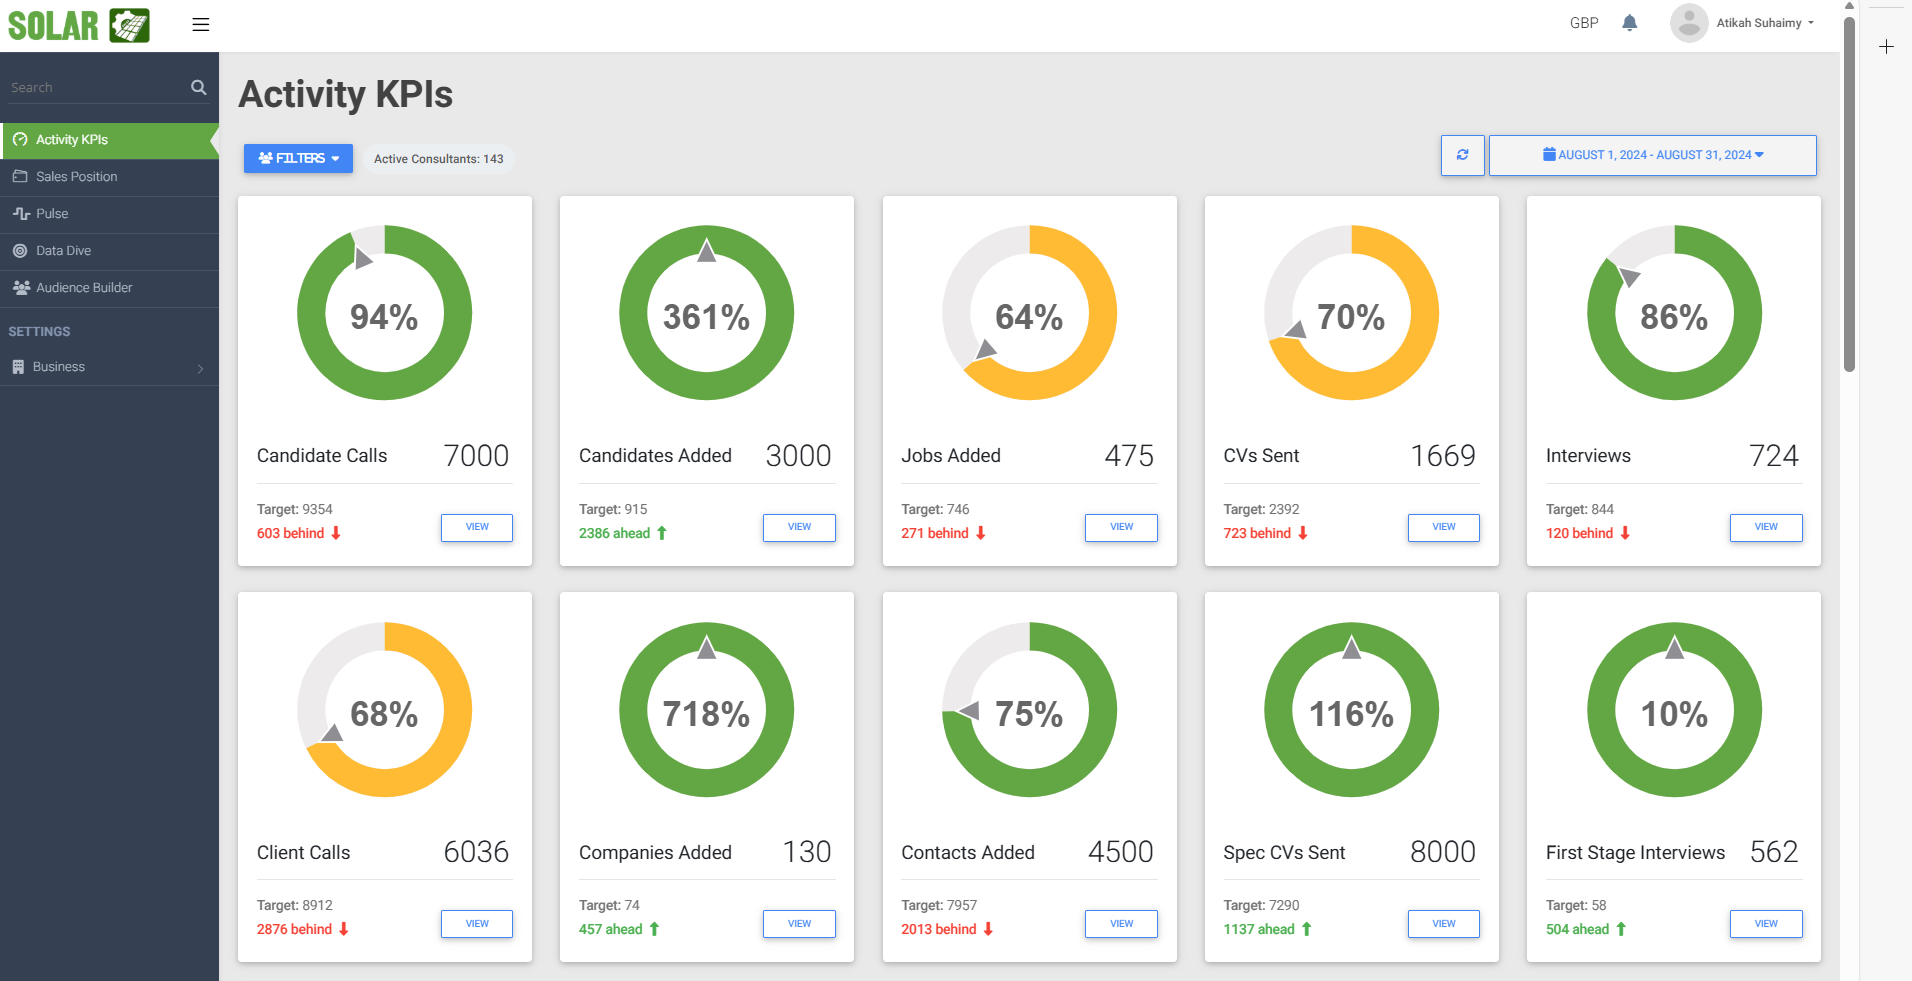Open Pulse from the sidebar
The image size is (1912, 981).
click(52, 214)
